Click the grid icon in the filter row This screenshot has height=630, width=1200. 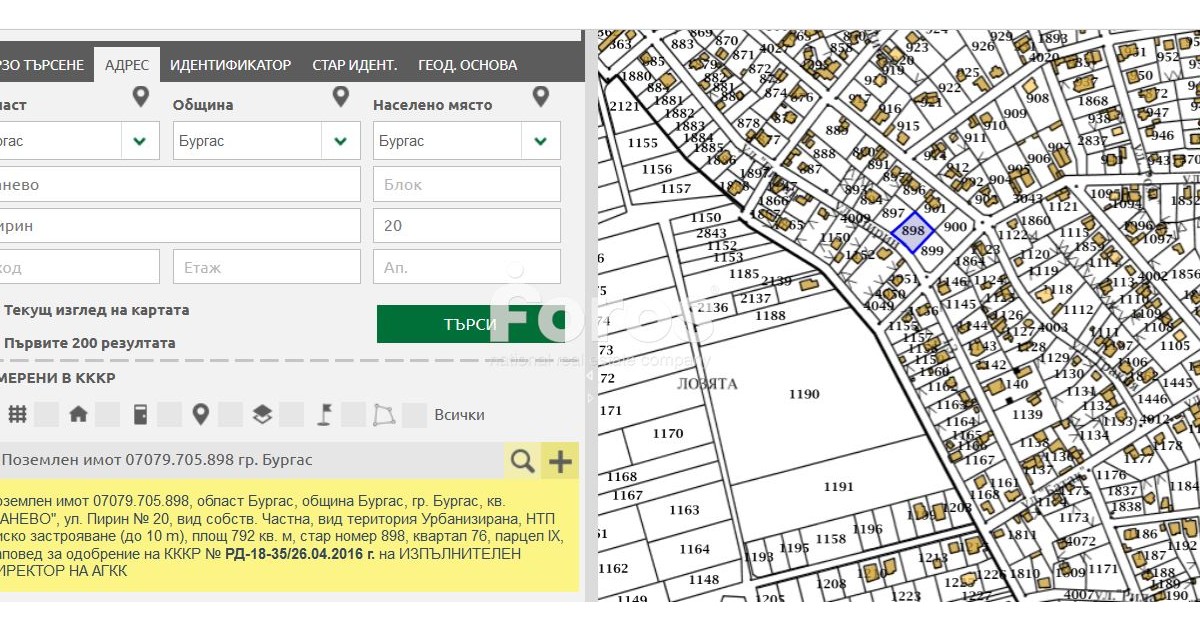pyautogui.click(x=17, y=414)
